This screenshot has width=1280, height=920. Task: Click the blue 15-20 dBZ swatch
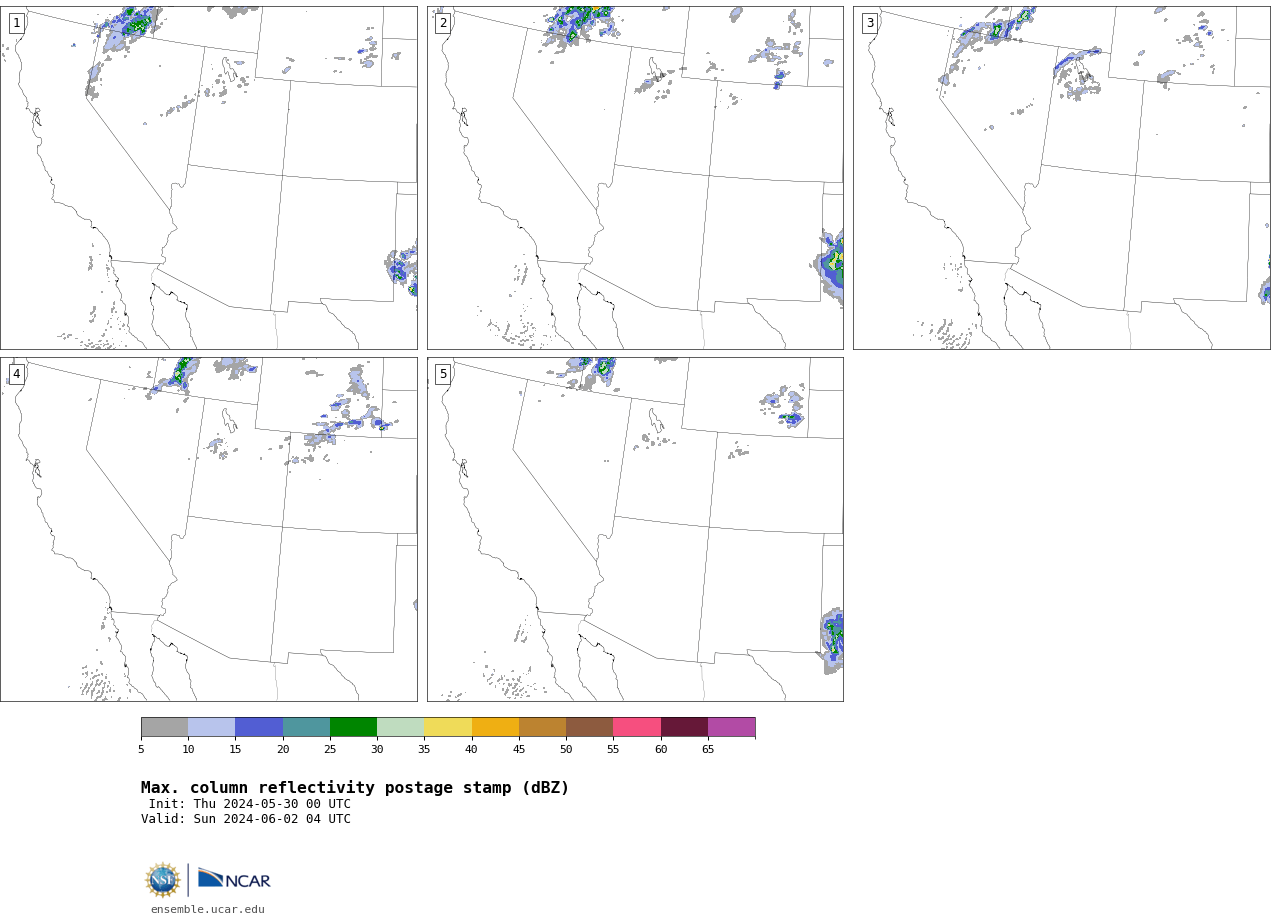coord(259,727)
